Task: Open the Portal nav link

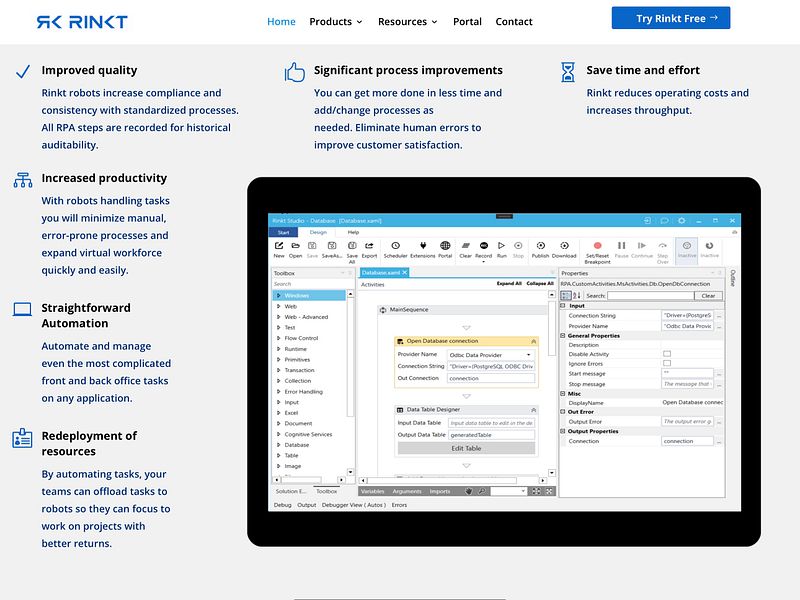Action: tap(467, 21)
